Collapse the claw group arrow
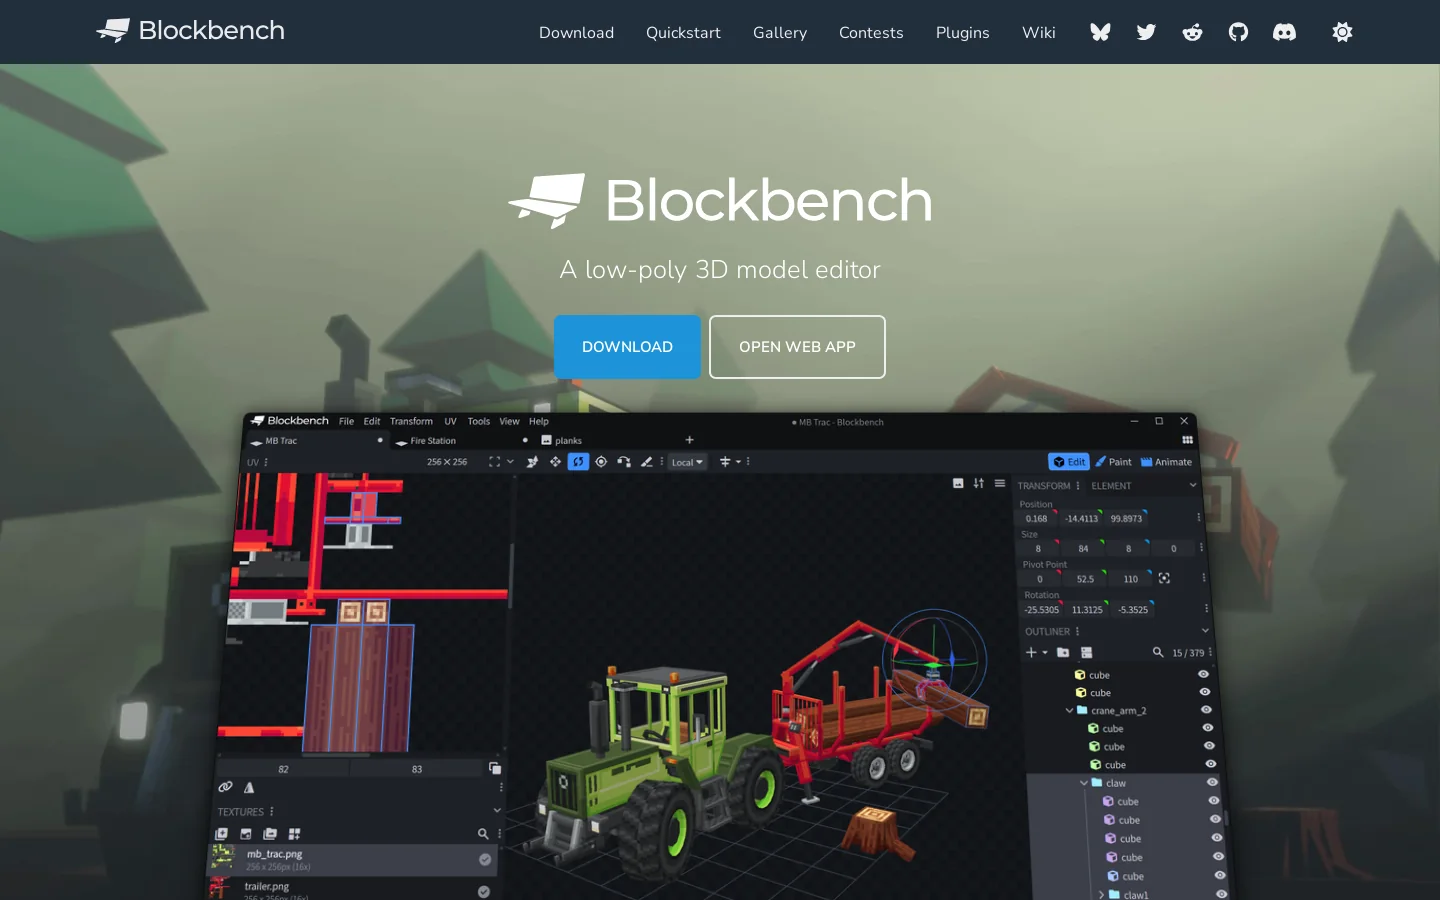Image resolution: width=1440 pixels, height=900 pixels. click(1084, 783)
